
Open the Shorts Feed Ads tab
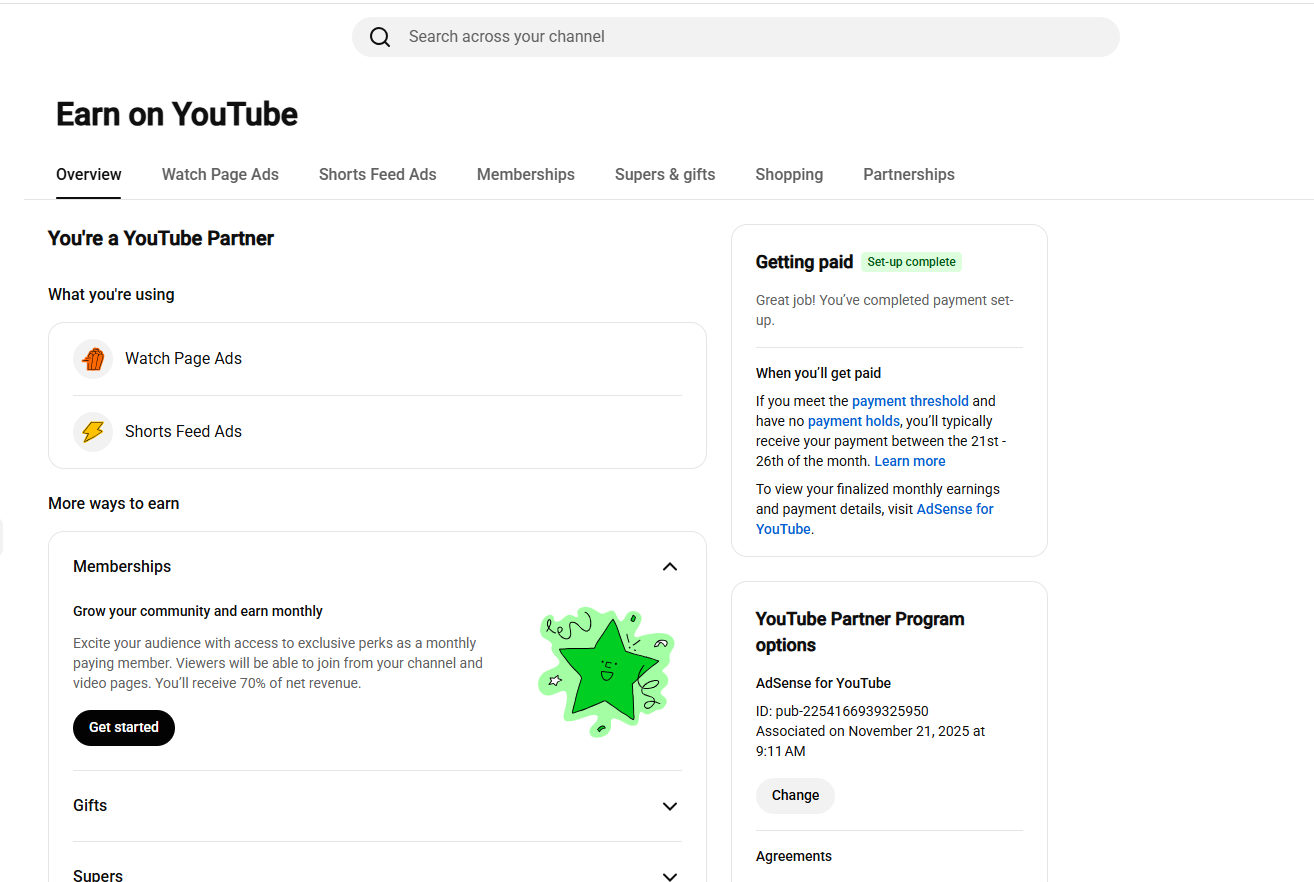click(x=378, y=174)
